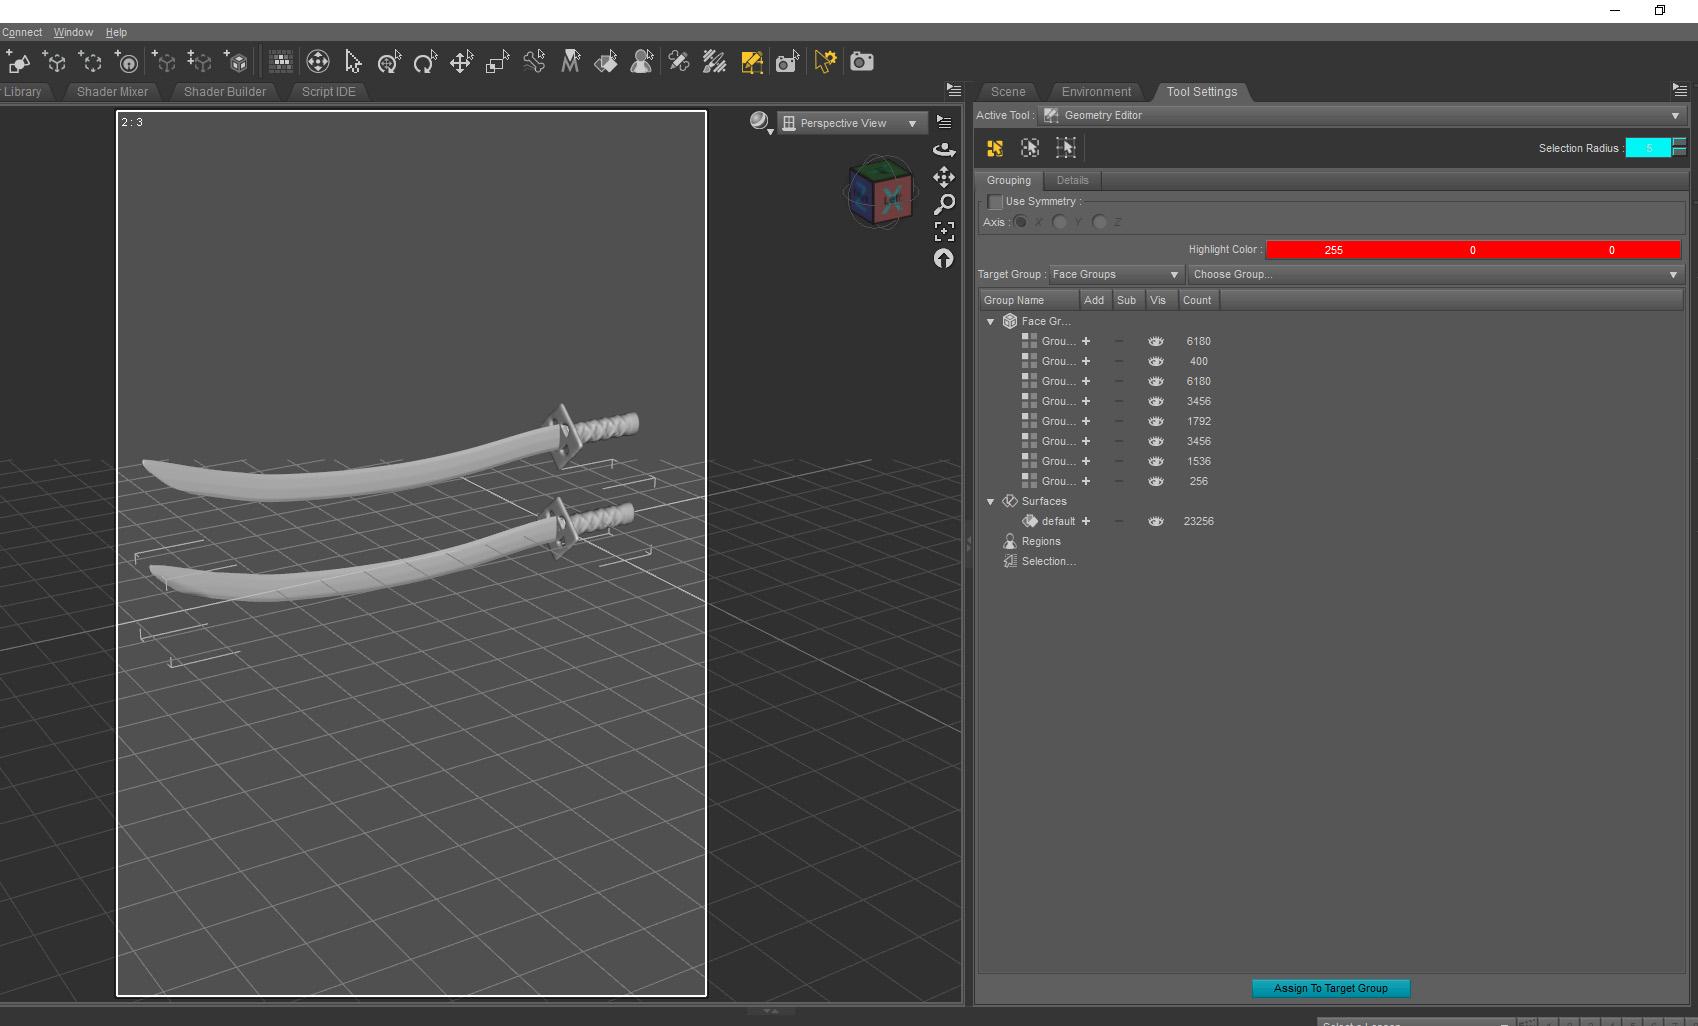Open the Perspective View dropdown

pos(850,122)
